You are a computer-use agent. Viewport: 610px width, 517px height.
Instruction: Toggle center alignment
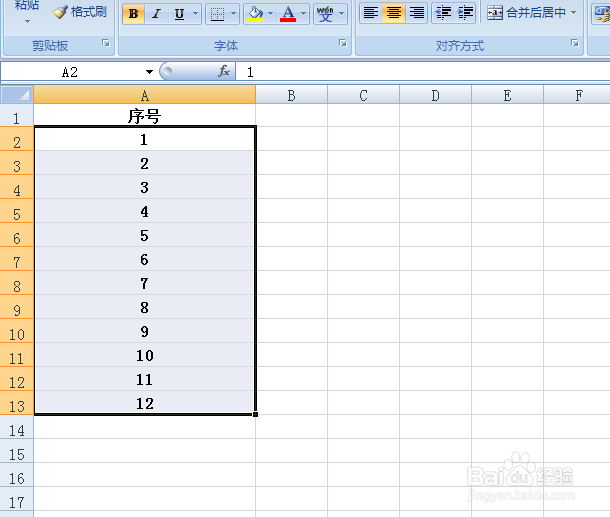[394, 13]
